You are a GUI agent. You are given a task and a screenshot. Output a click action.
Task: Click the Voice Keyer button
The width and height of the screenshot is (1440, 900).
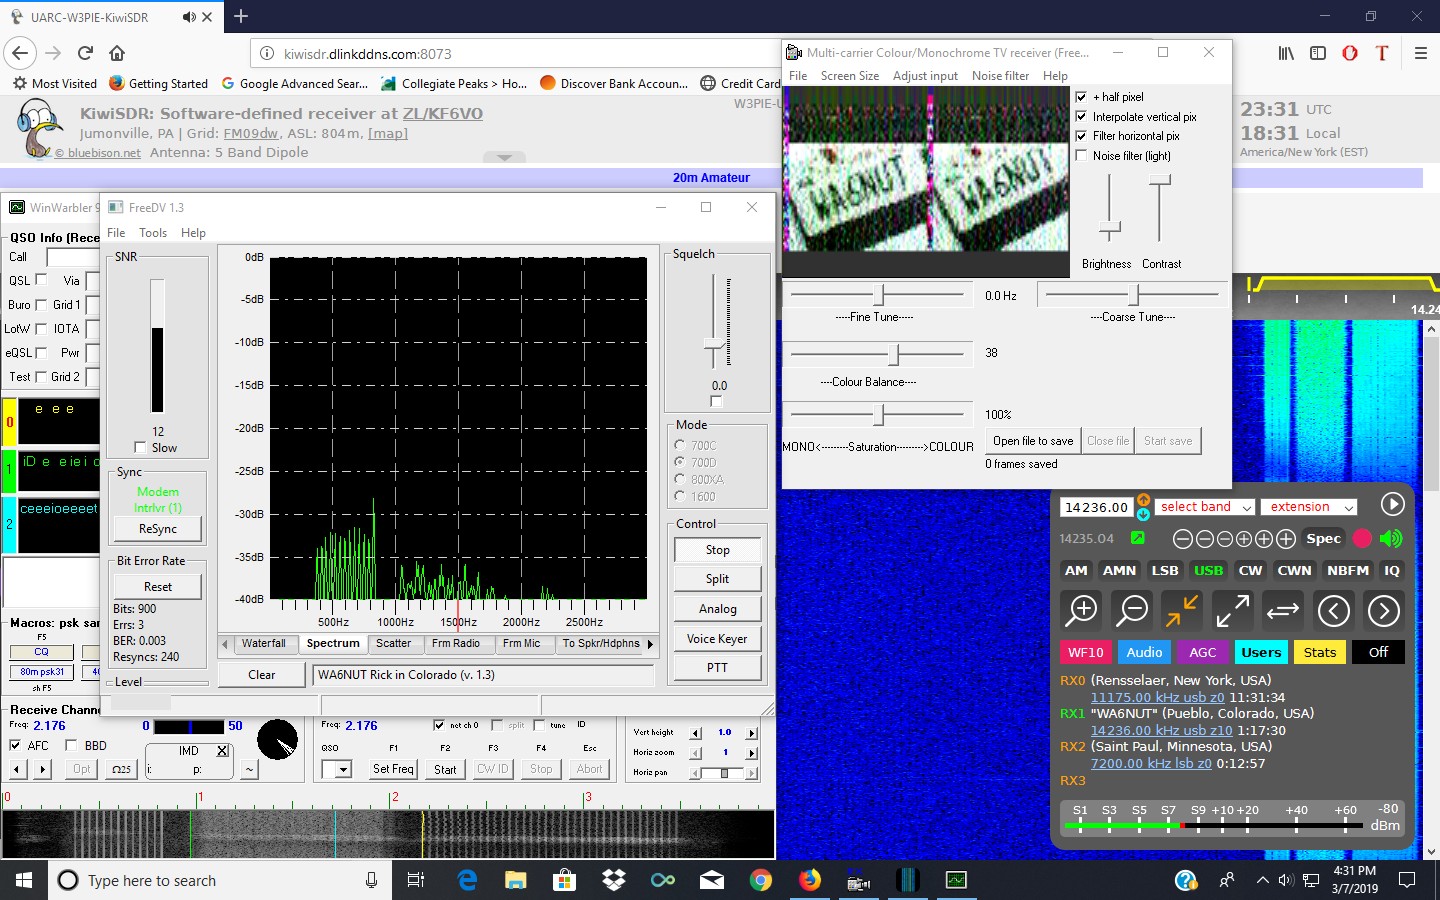pos(718,639)
